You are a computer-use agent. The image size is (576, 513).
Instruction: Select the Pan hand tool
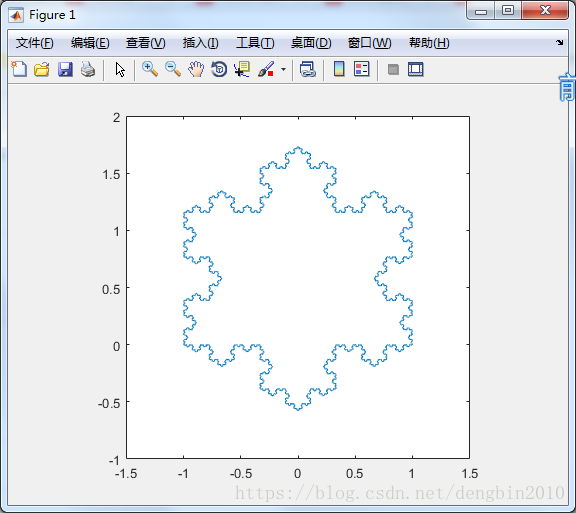(x=196, y=69)
